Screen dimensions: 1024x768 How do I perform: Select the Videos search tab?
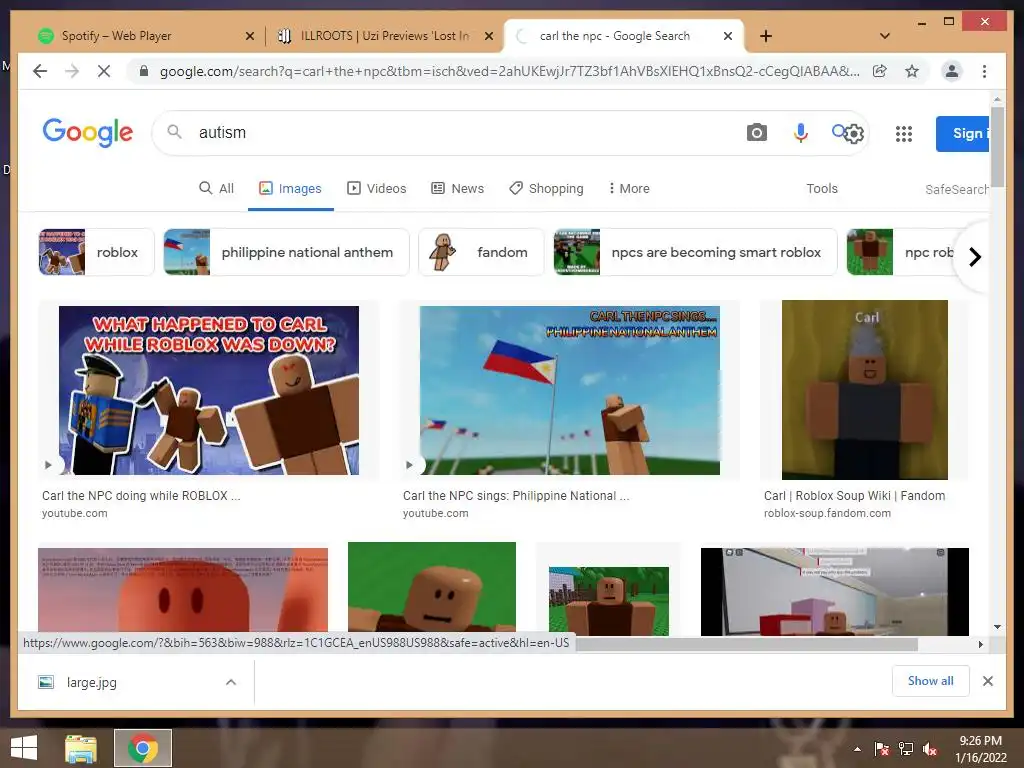pyautogui.click(x=377, y=189)
